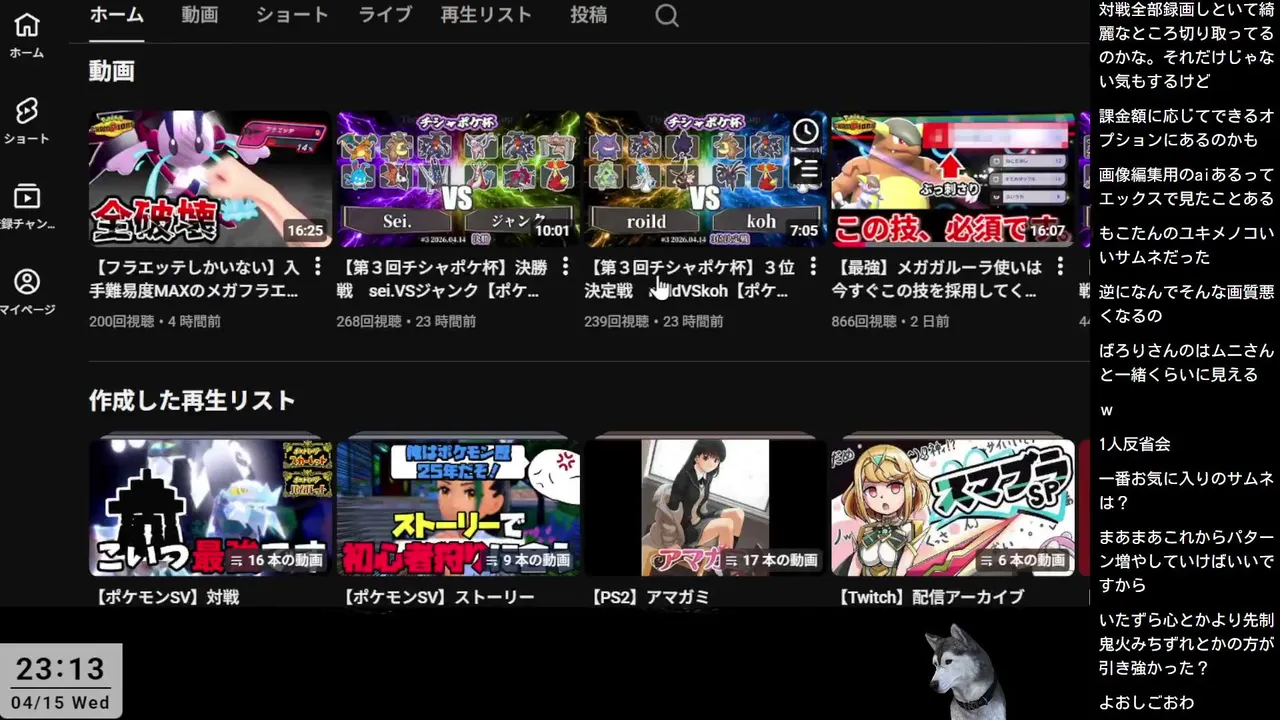Click playlist title 【PS2】アマガミ
The height and width of the screenshot is (720, 1280).
651,597
